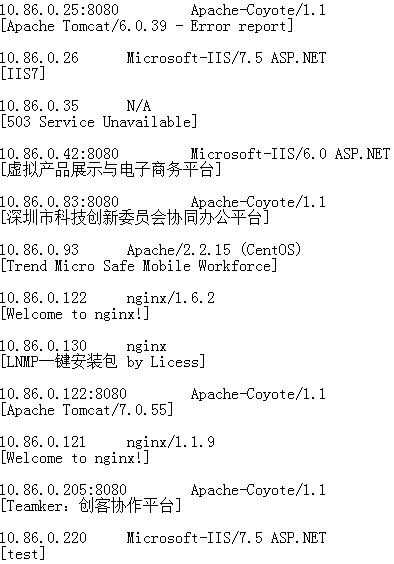The height and width of the screenshot is (564, 394).
Task: Select the Teamker：创客协作平台 title
Action: point(91,506)
